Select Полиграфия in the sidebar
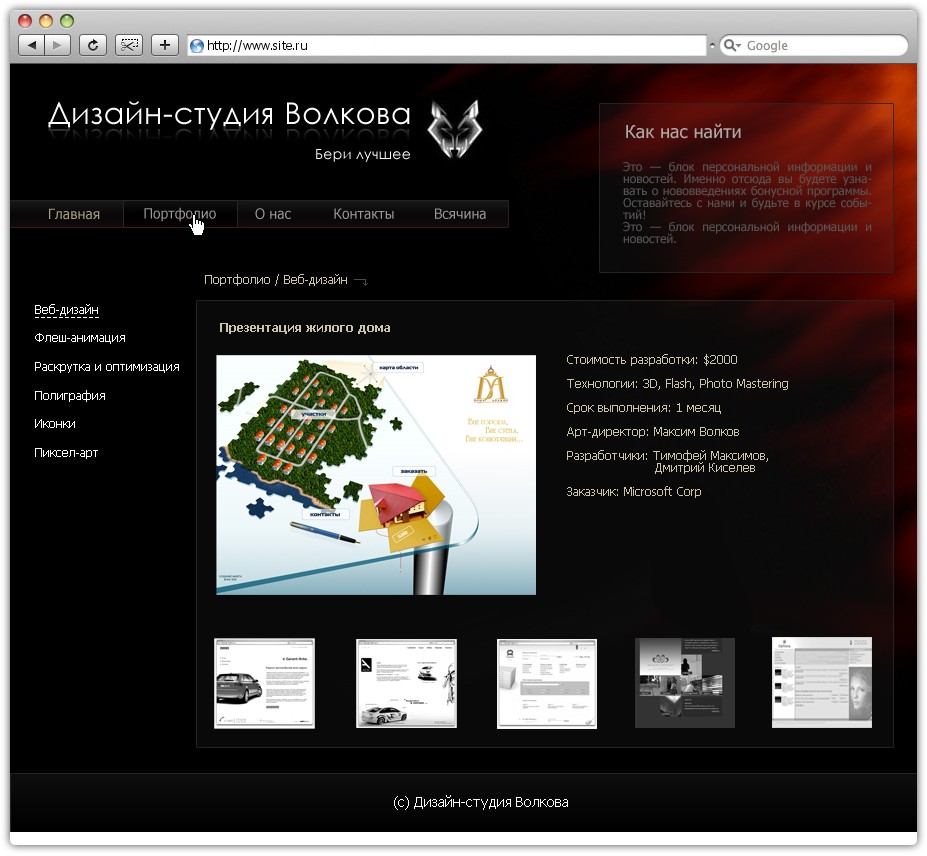927x856 pixels. pyautogui.click(x=70, y=395)
